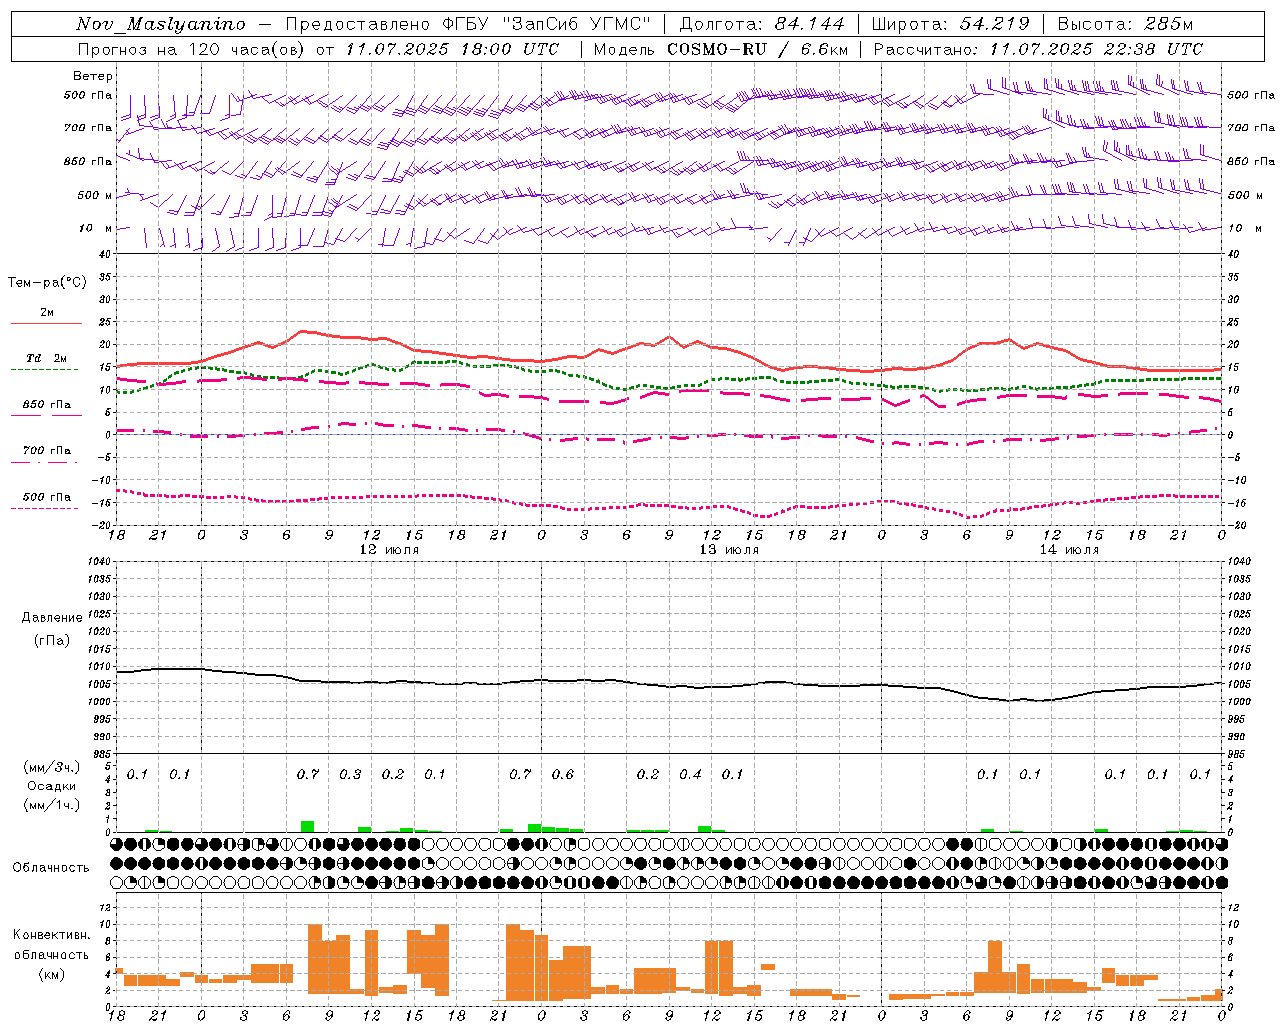Viewport: 1280px width, 1024px height.
Task: Click the left 850 гПа wind level label
Action: [x=88, y=161]
